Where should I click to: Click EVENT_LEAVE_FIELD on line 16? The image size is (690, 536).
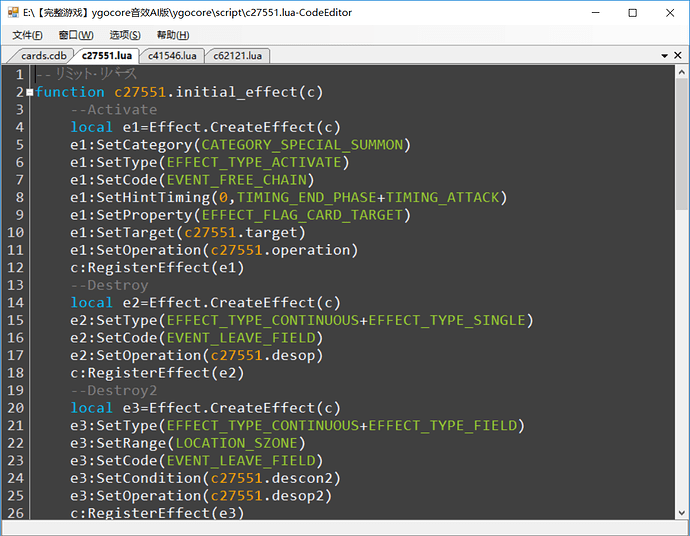coord(241,338)
